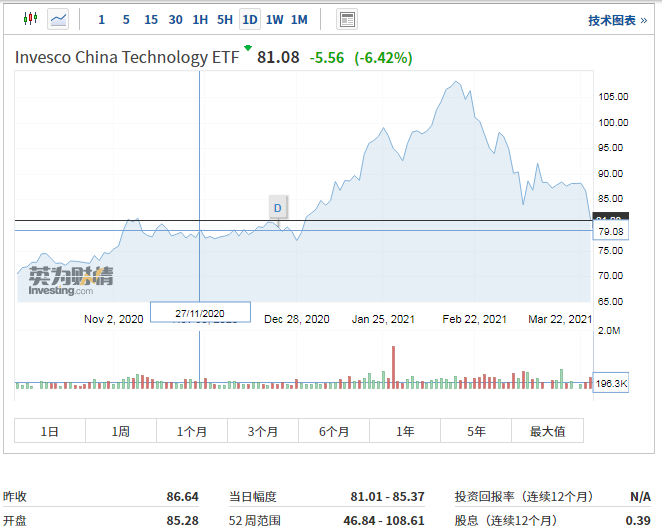This screenshot has width=662, height=526.
Task: Select the 5-minute interval
Action: coord(125,19)
